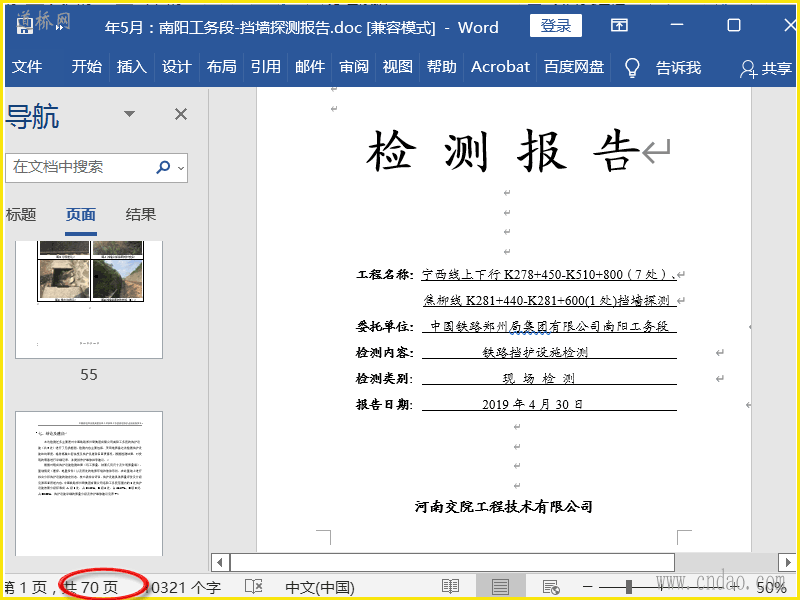
Task: Click the 工程名称 label
Action: (384, 274)
